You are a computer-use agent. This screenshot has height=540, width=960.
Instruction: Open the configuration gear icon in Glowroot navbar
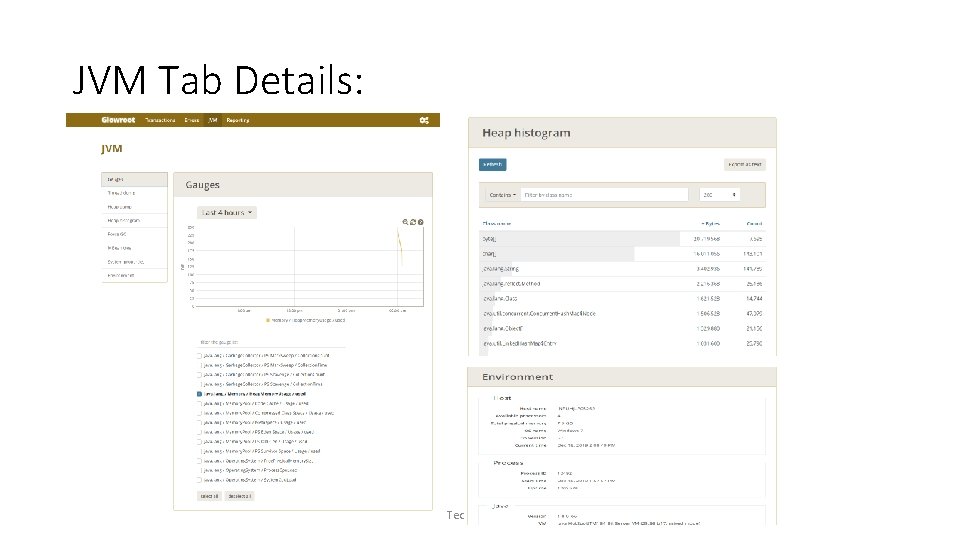coord(424,121)
